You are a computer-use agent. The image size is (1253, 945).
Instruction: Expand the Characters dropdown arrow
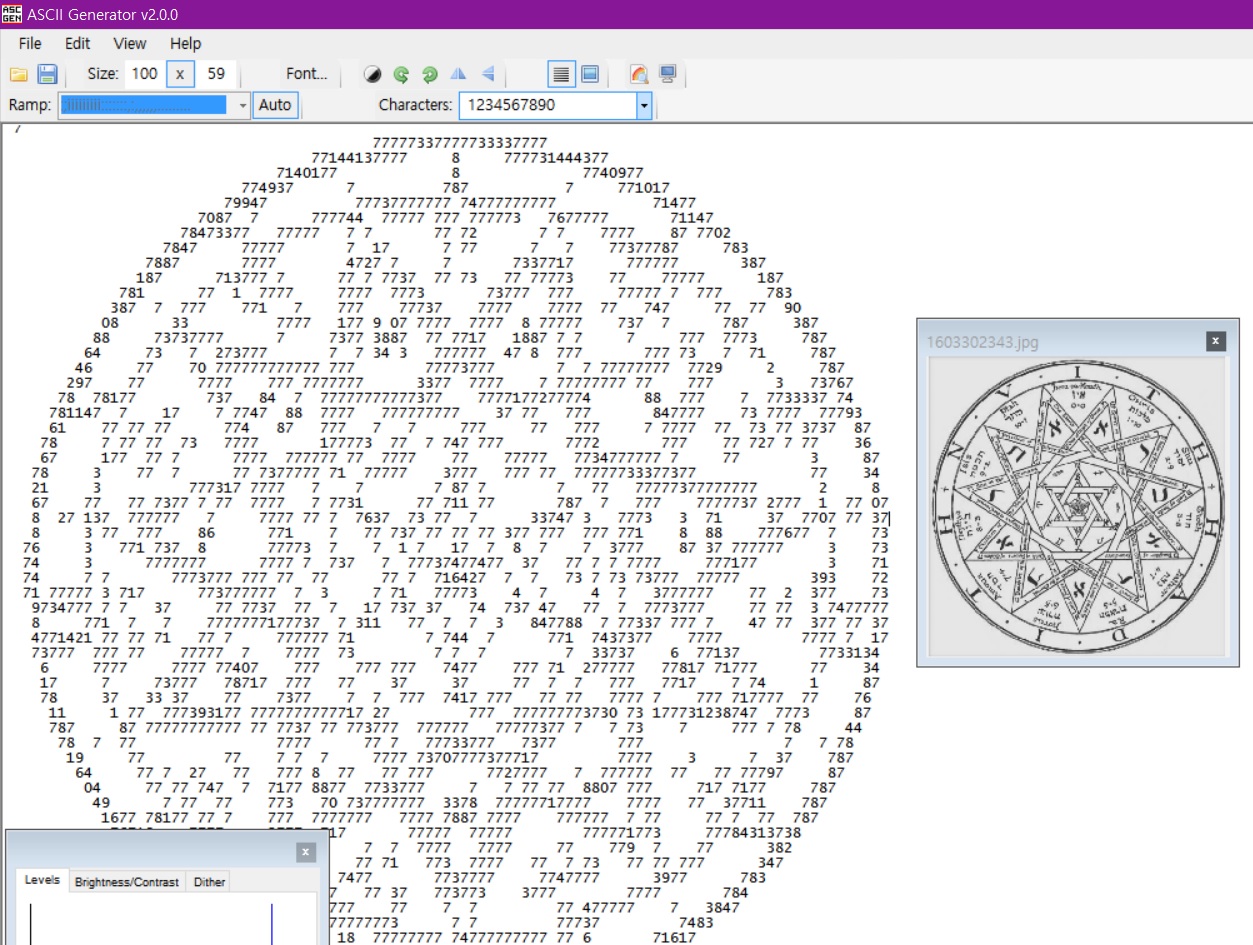644,105
